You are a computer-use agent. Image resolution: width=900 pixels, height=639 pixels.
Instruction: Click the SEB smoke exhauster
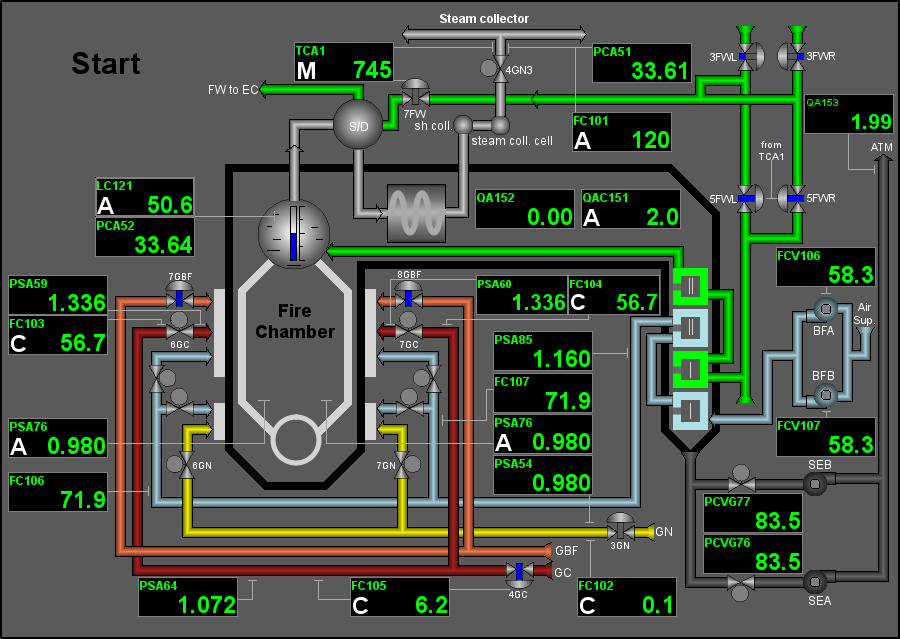tap(815, 482)
